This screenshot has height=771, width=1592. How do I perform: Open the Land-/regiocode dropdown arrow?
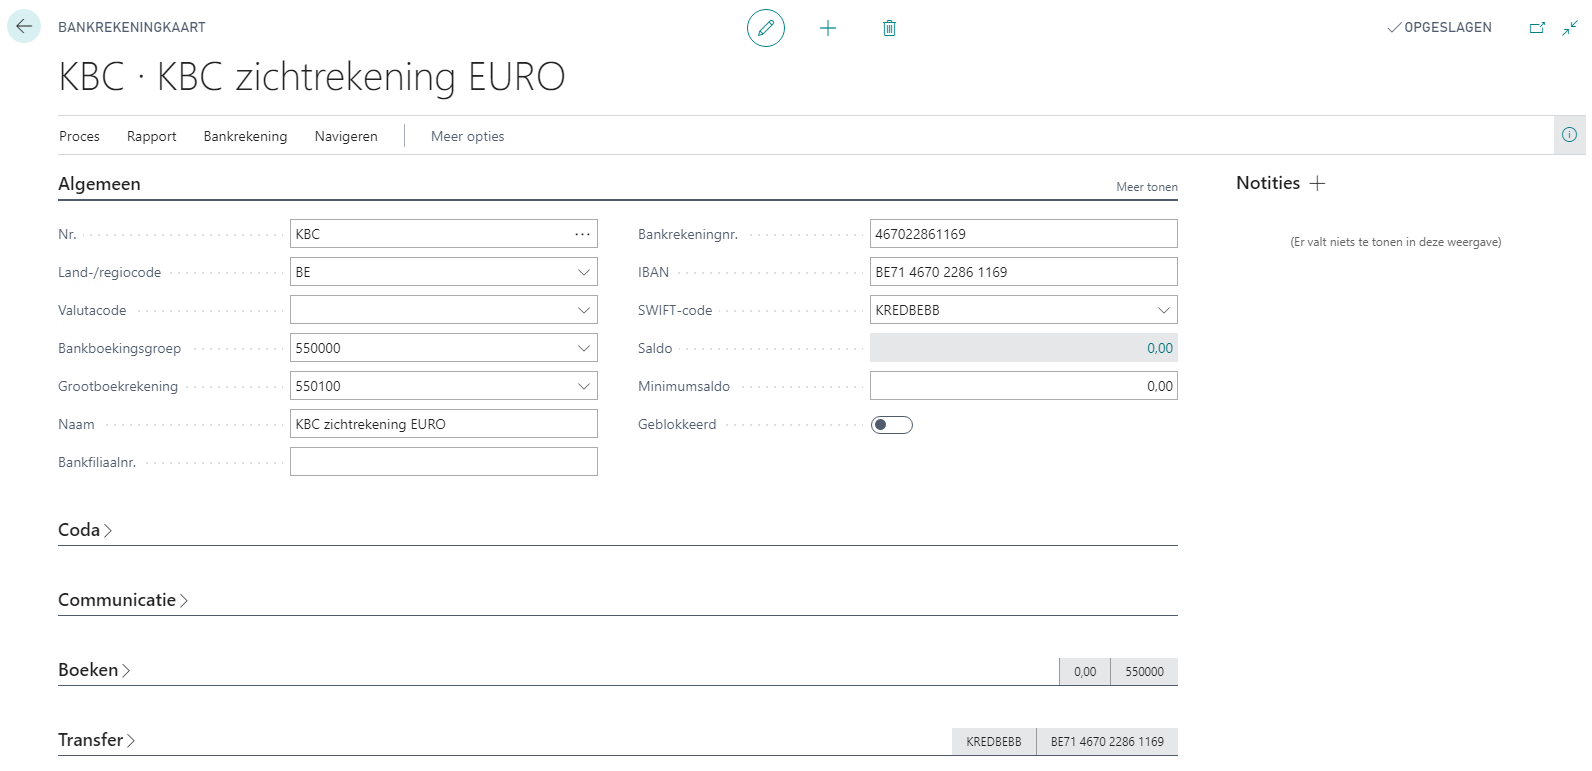pos(584,272)
